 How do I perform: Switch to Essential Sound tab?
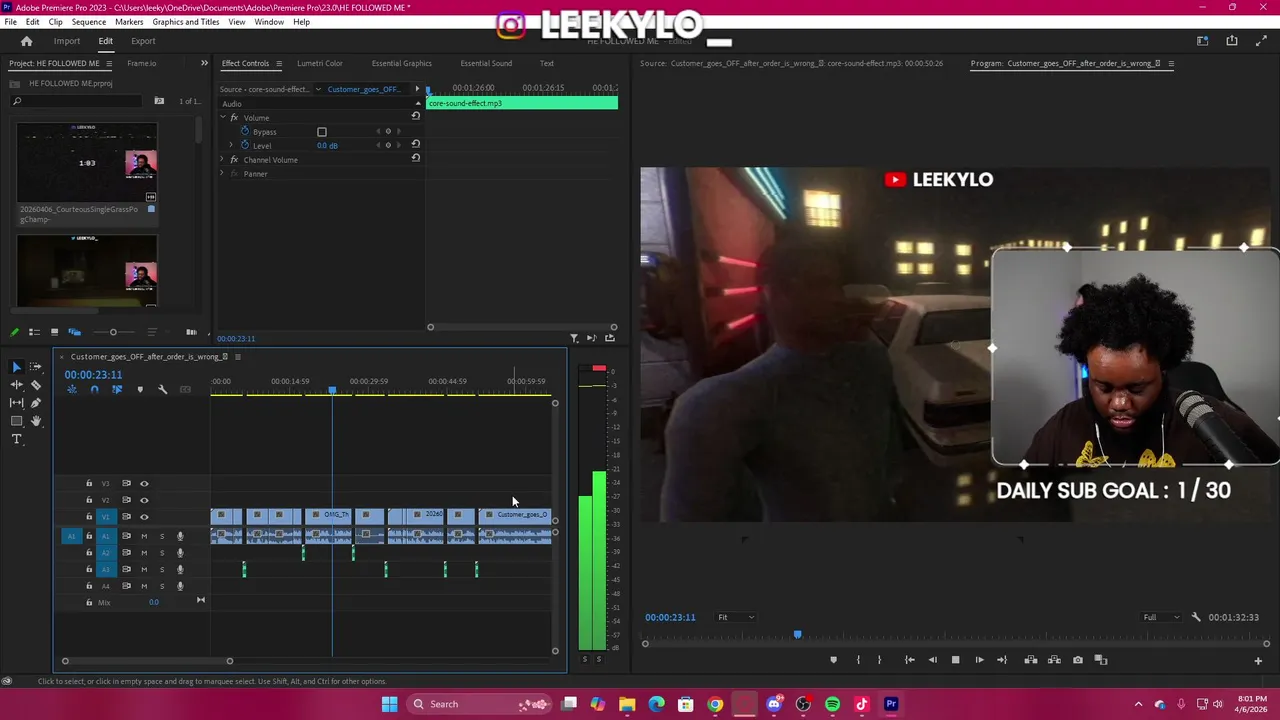pyautogui.click(x=486, y=63)
